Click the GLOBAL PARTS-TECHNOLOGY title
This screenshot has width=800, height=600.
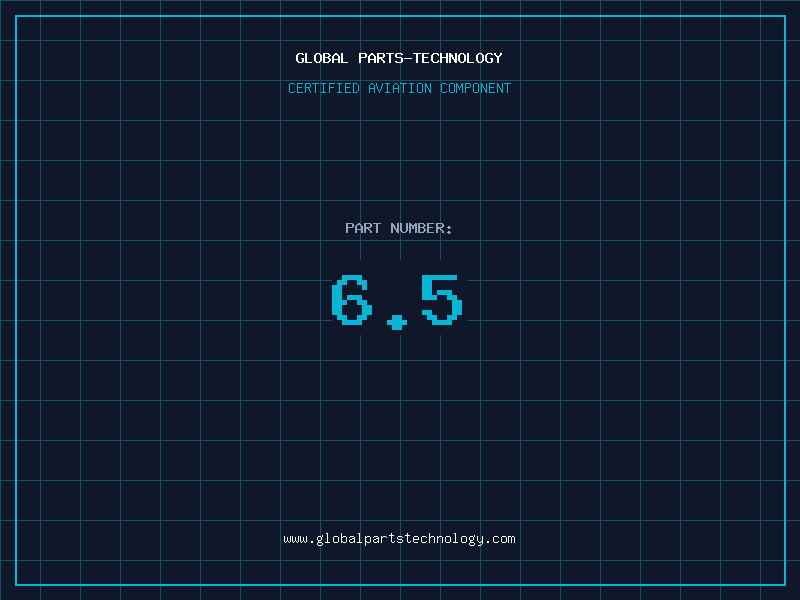(x=399, y=58)
